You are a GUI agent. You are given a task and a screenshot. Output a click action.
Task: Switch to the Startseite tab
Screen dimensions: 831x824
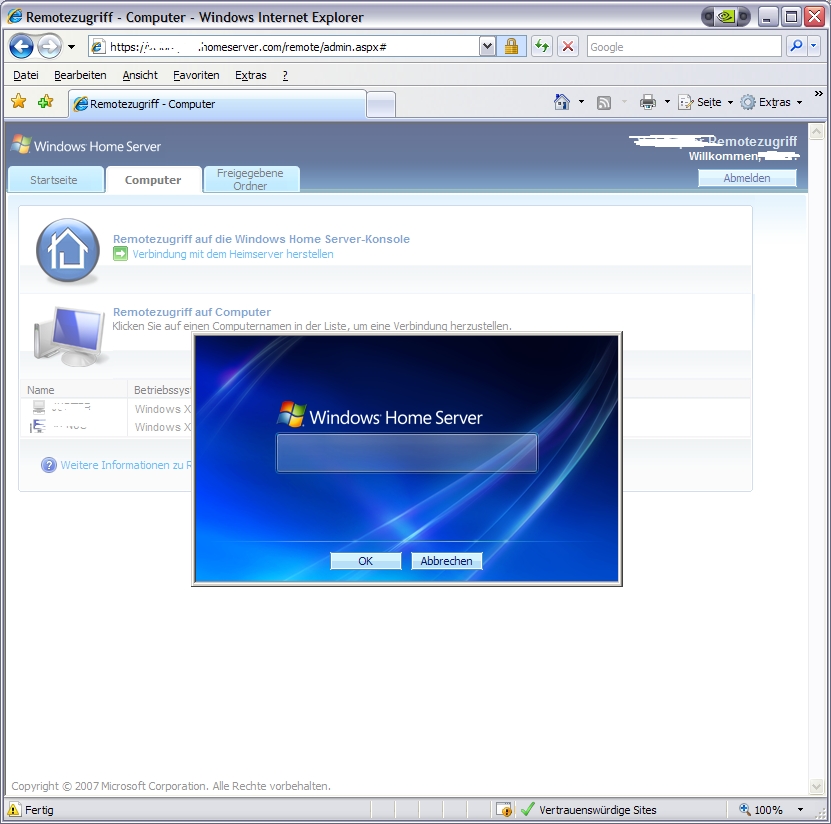click(x=55, y=179)
